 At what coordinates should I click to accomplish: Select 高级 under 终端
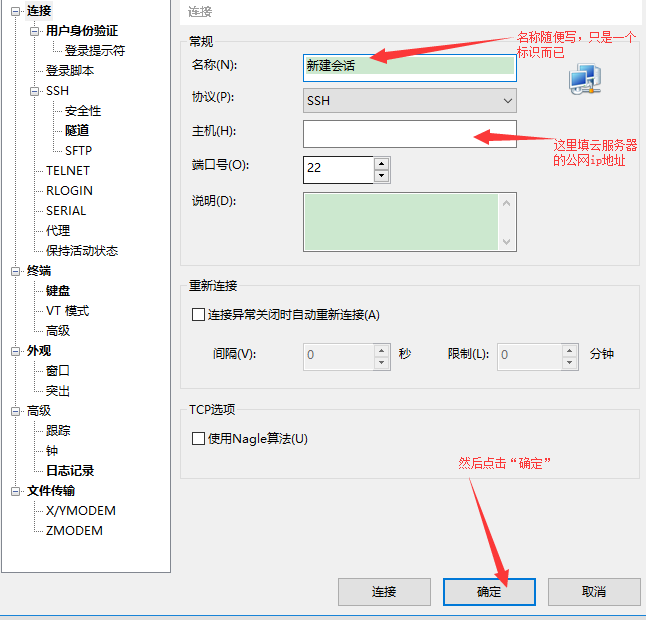[x=58, y=331]
